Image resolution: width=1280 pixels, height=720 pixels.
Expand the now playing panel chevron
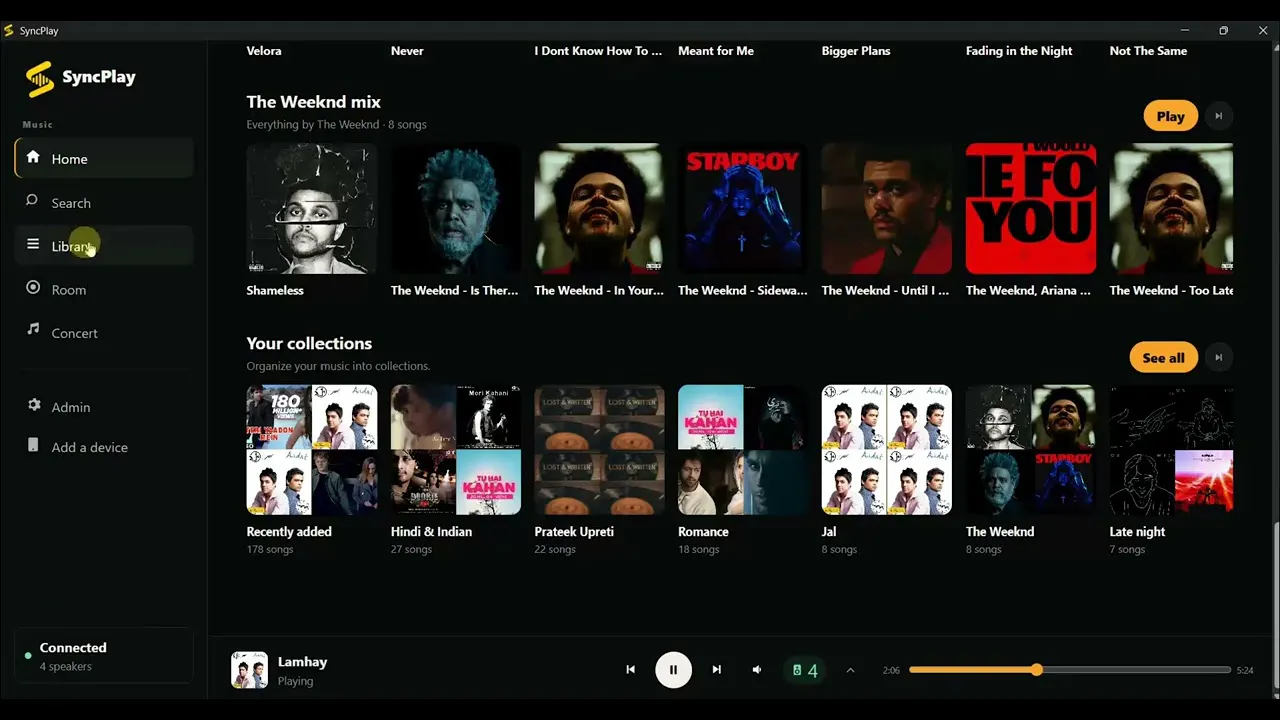pyautogui.click(x=850, y=670)
